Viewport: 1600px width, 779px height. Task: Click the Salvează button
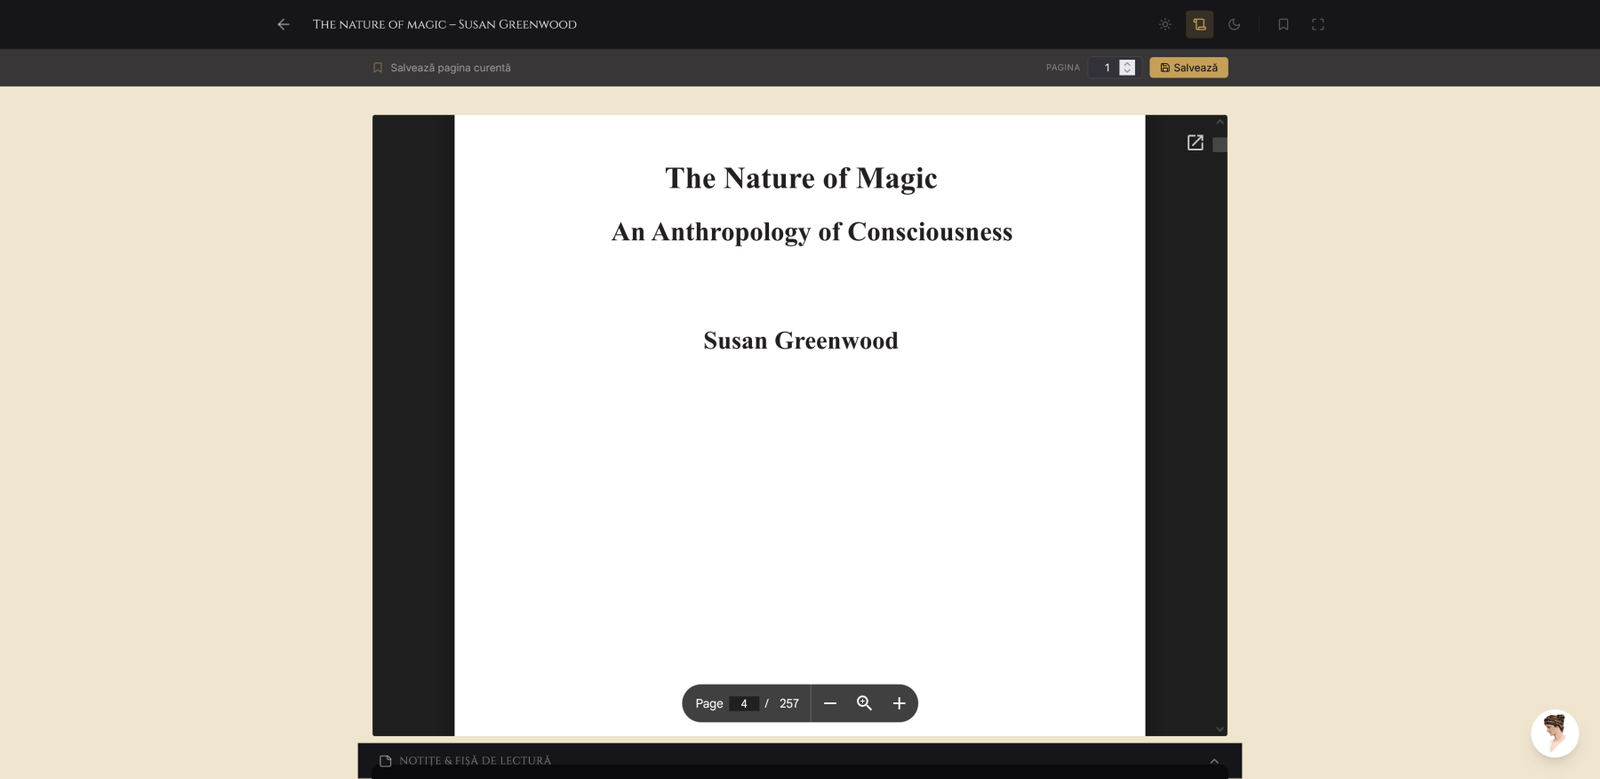(1188, 67)
